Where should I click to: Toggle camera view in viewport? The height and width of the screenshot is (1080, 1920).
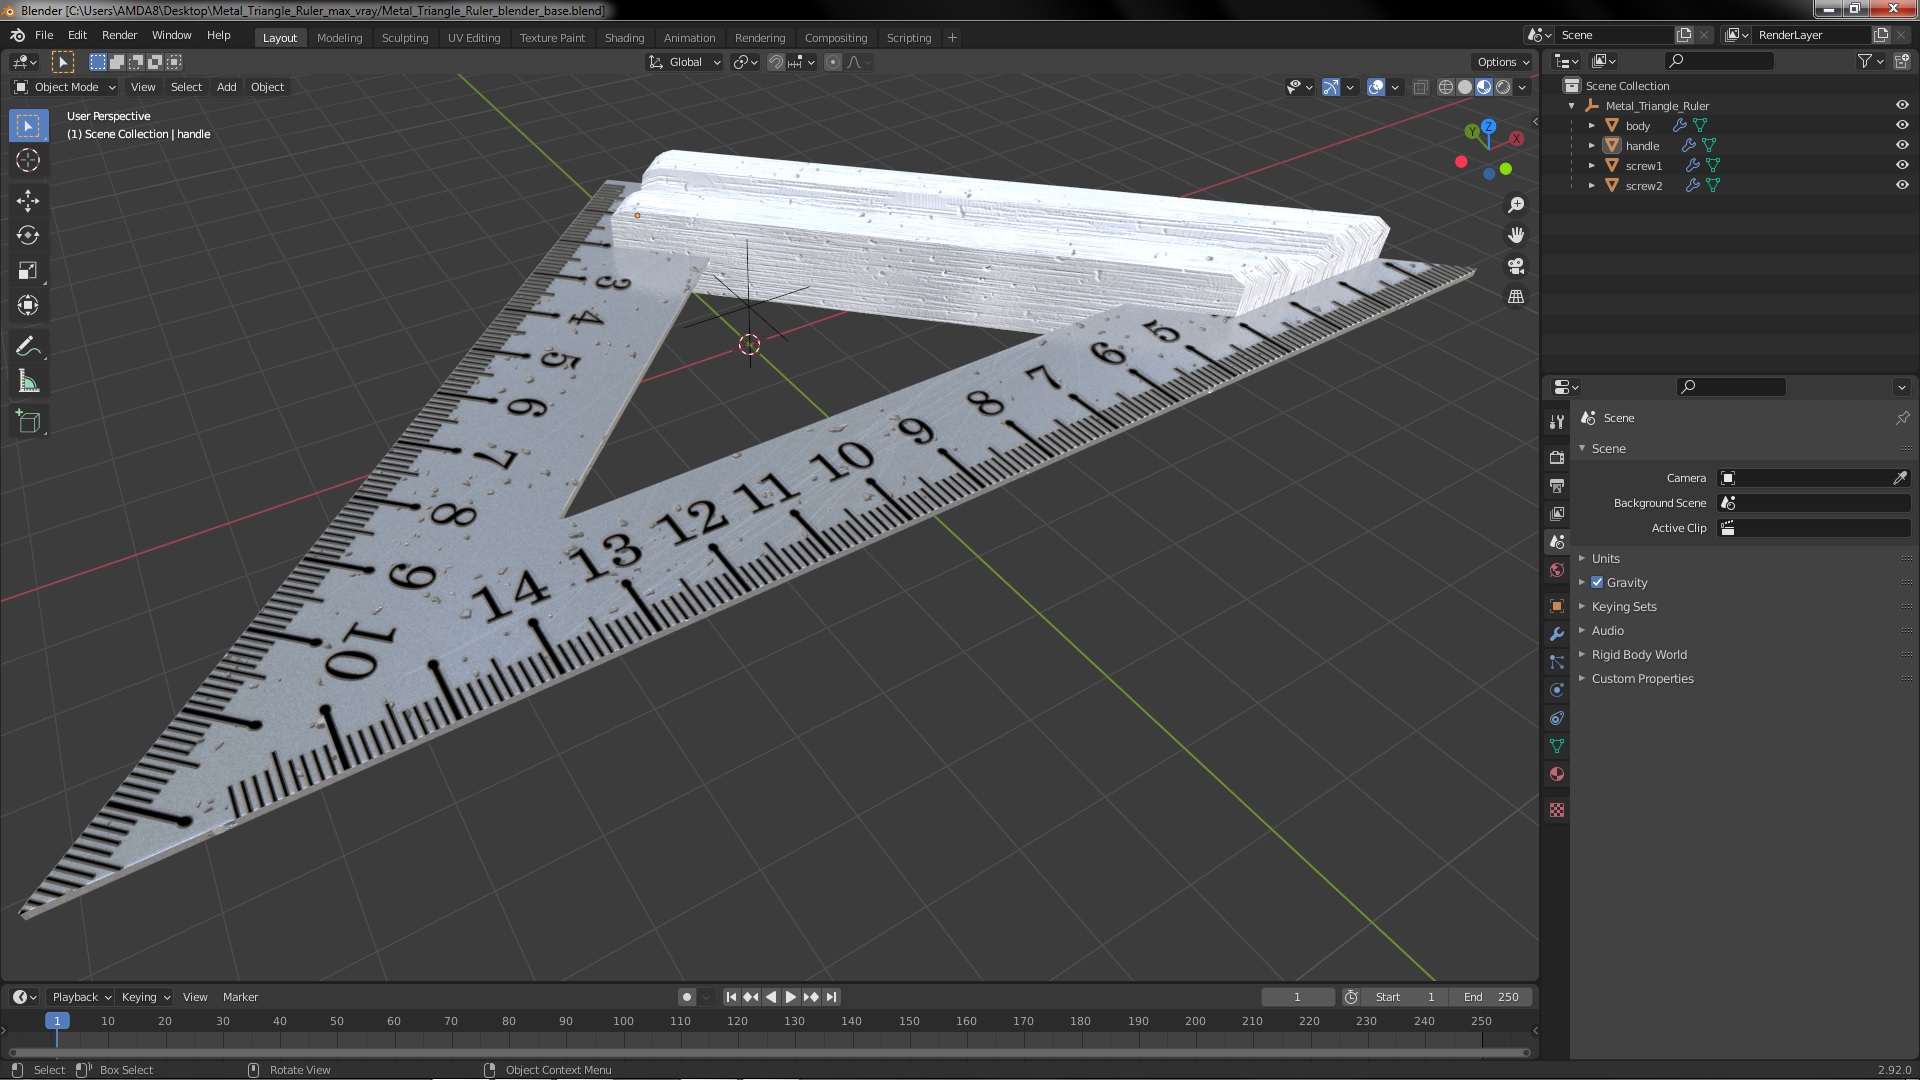tap(1516, 266)
